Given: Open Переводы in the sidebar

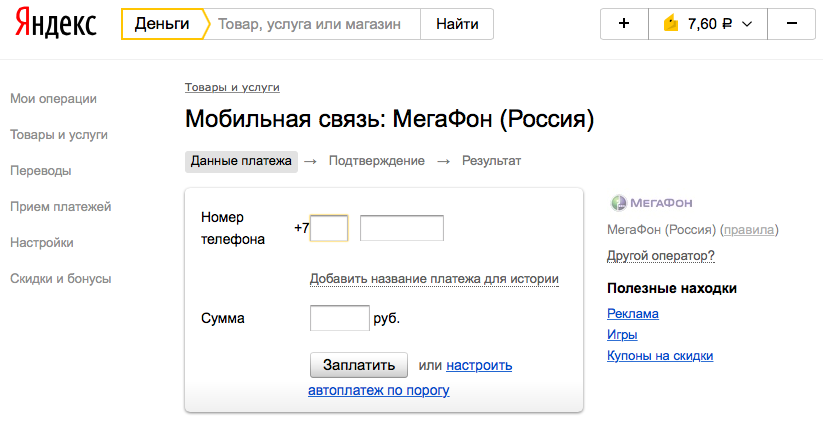Looking at the screenshot, I should click(41, 170).
